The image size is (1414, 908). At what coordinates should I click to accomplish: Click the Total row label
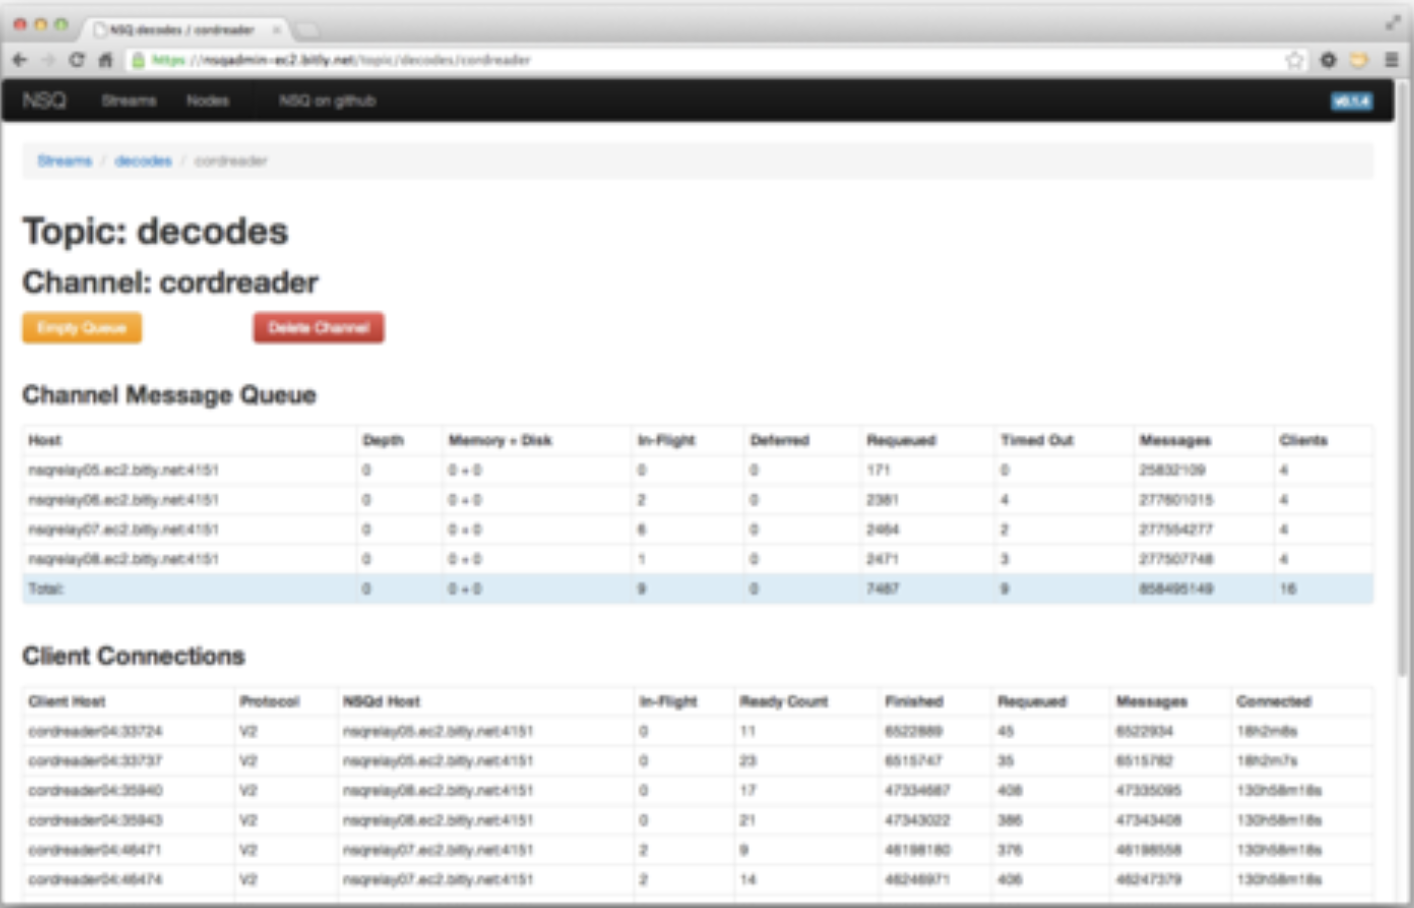(x=46, y=589)
